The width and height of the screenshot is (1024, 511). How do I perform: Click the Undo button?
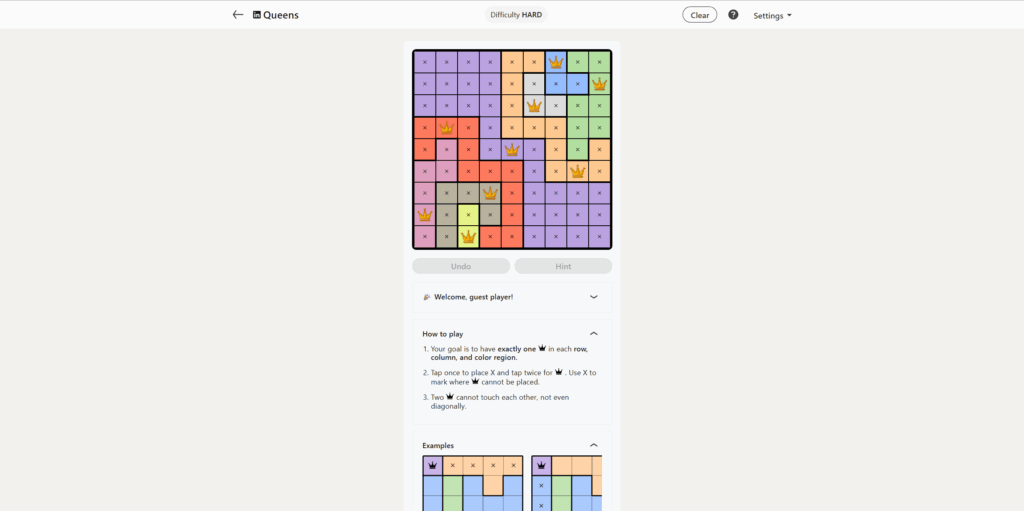click(x=461, y=266)
